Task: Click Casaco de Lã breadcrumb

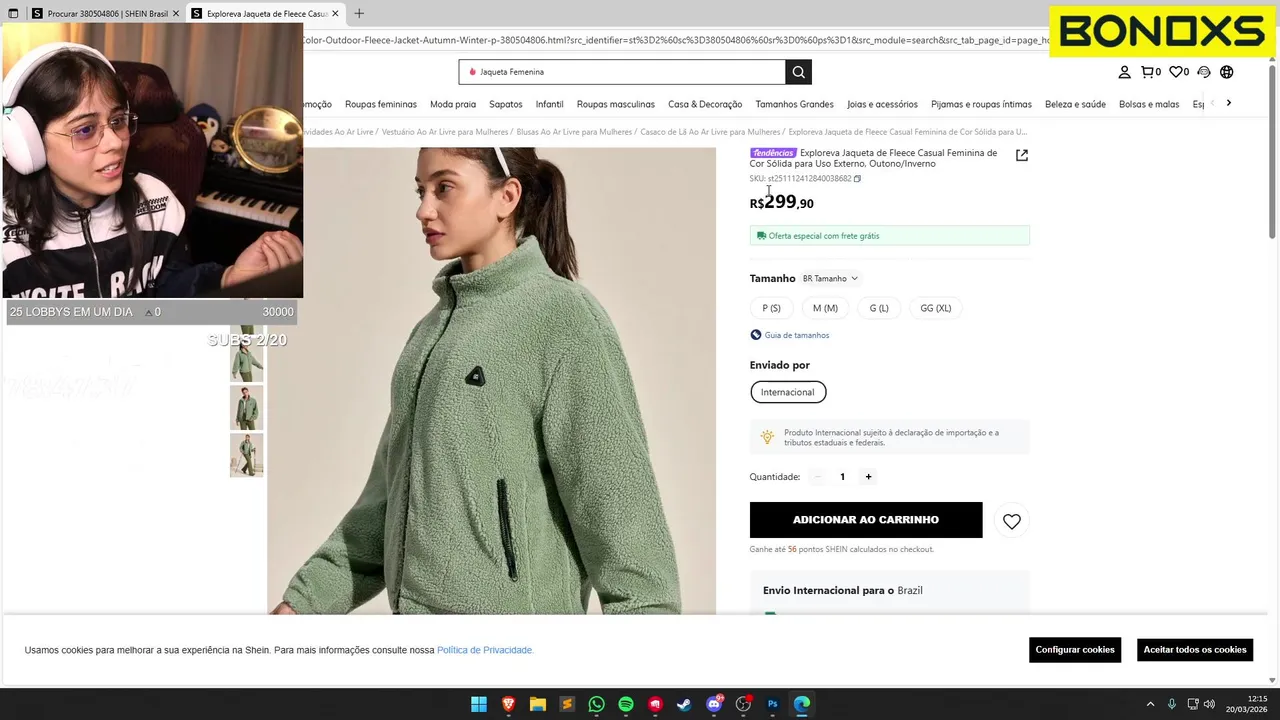Action: [x=710, y=132]
